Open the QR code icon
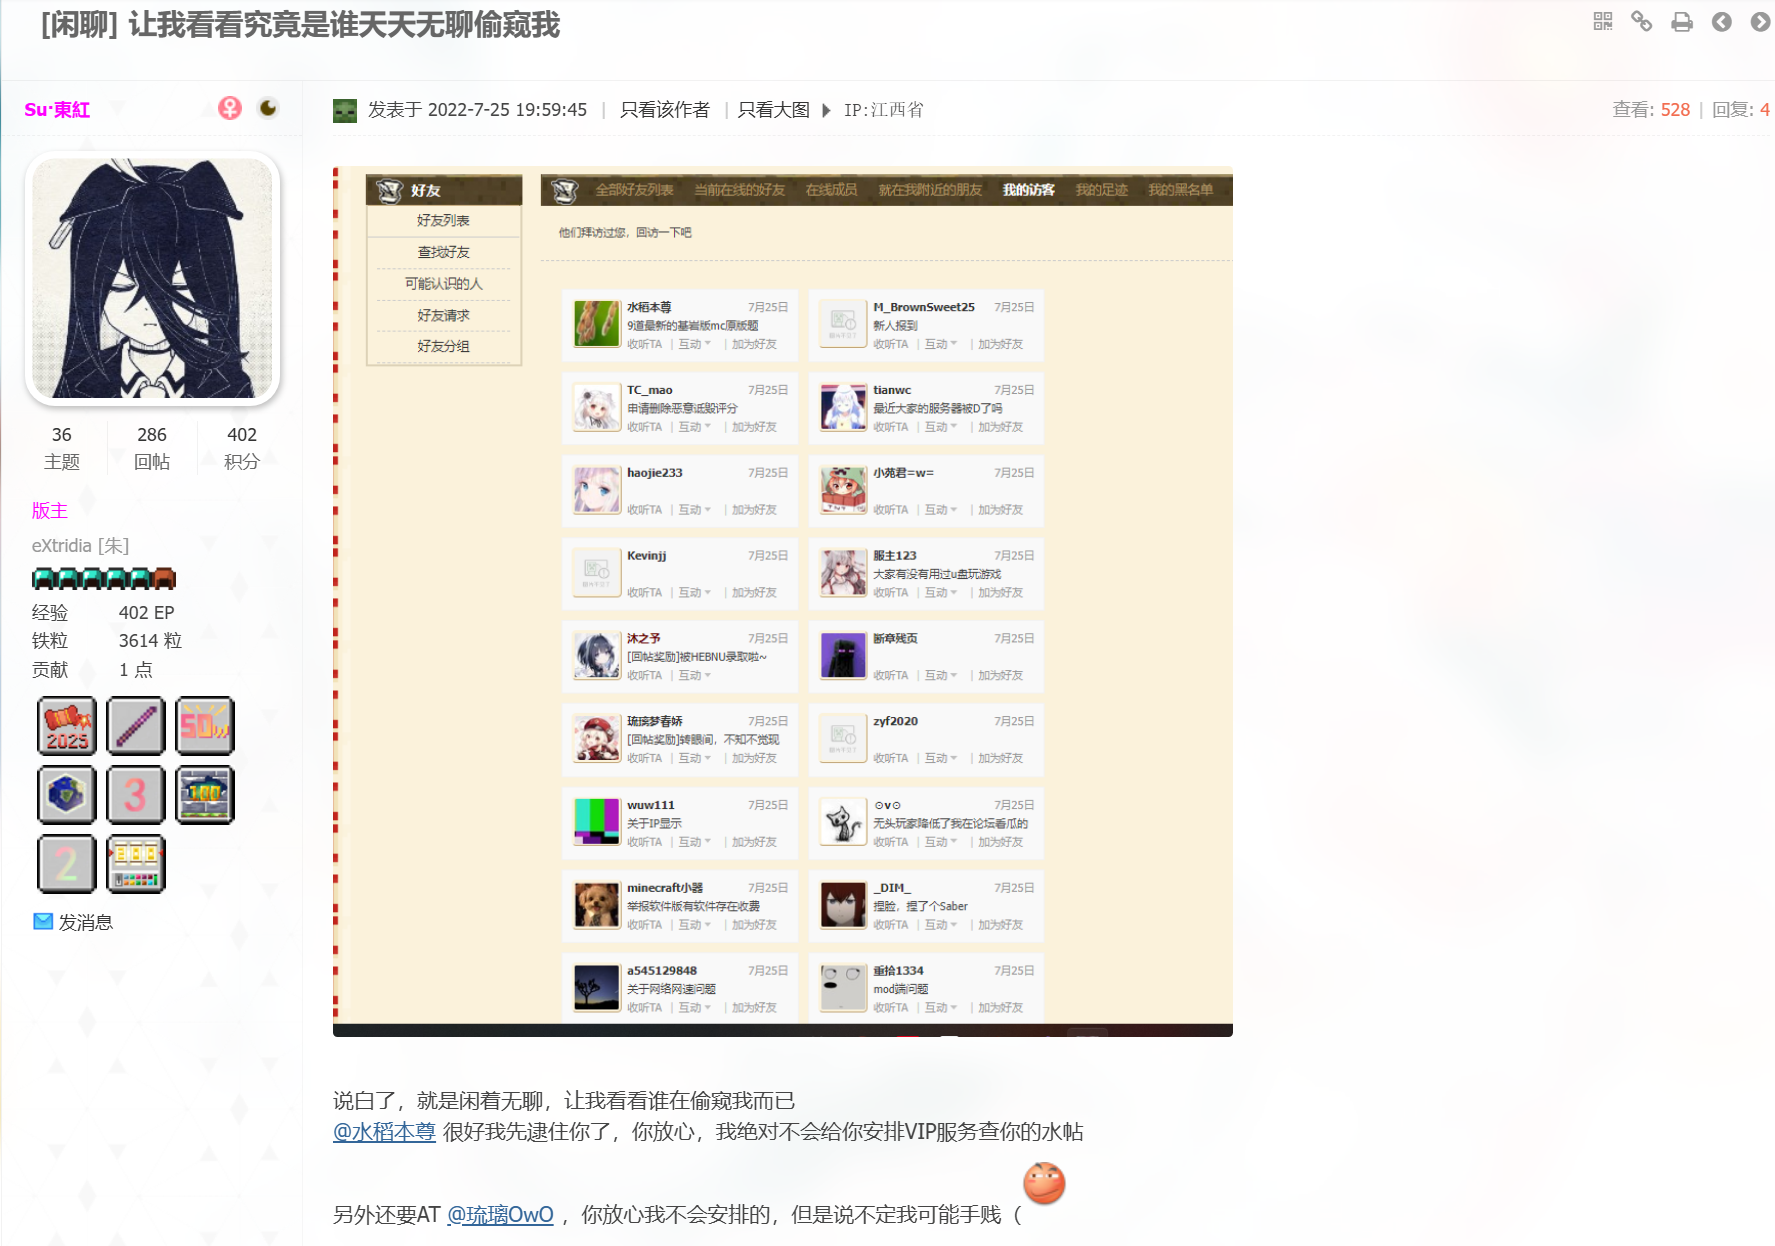Viewport: 1775px width, 1246px height. pyautogui.click(x=1602, y=21)
